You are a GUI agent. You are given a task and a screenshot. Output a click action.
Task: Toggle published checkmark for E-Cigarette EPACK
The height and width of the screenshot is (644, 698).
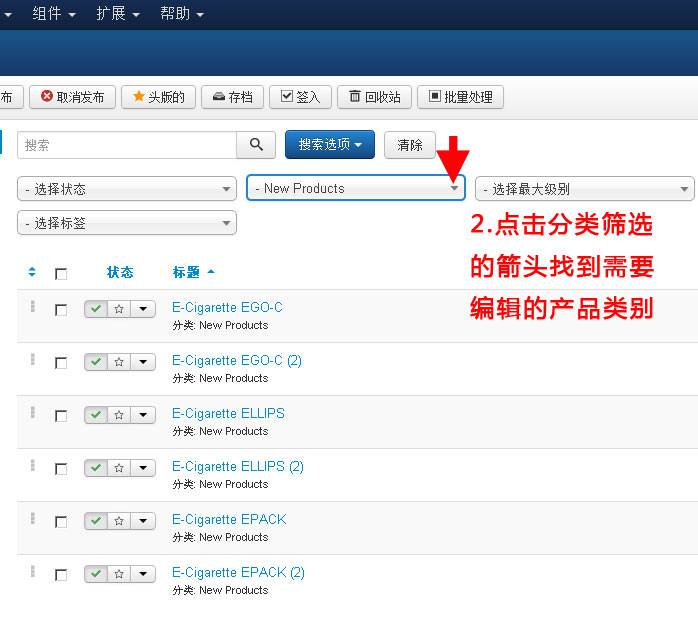96,520
